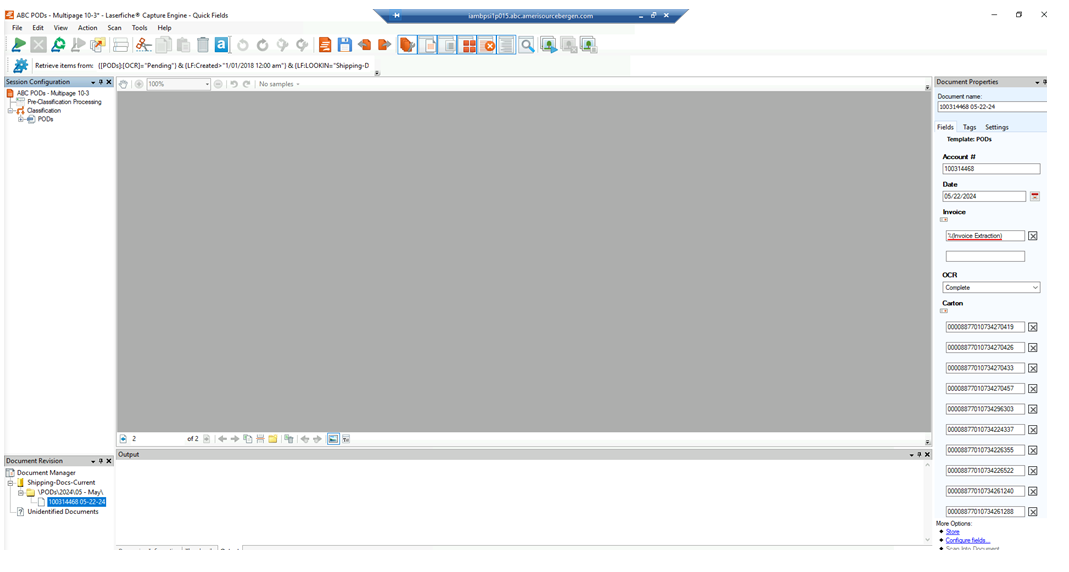The height and width of the screenshot is (572, 1069).
Task: Click the orange document icon in the toolbar
Action: pos(325,45)
